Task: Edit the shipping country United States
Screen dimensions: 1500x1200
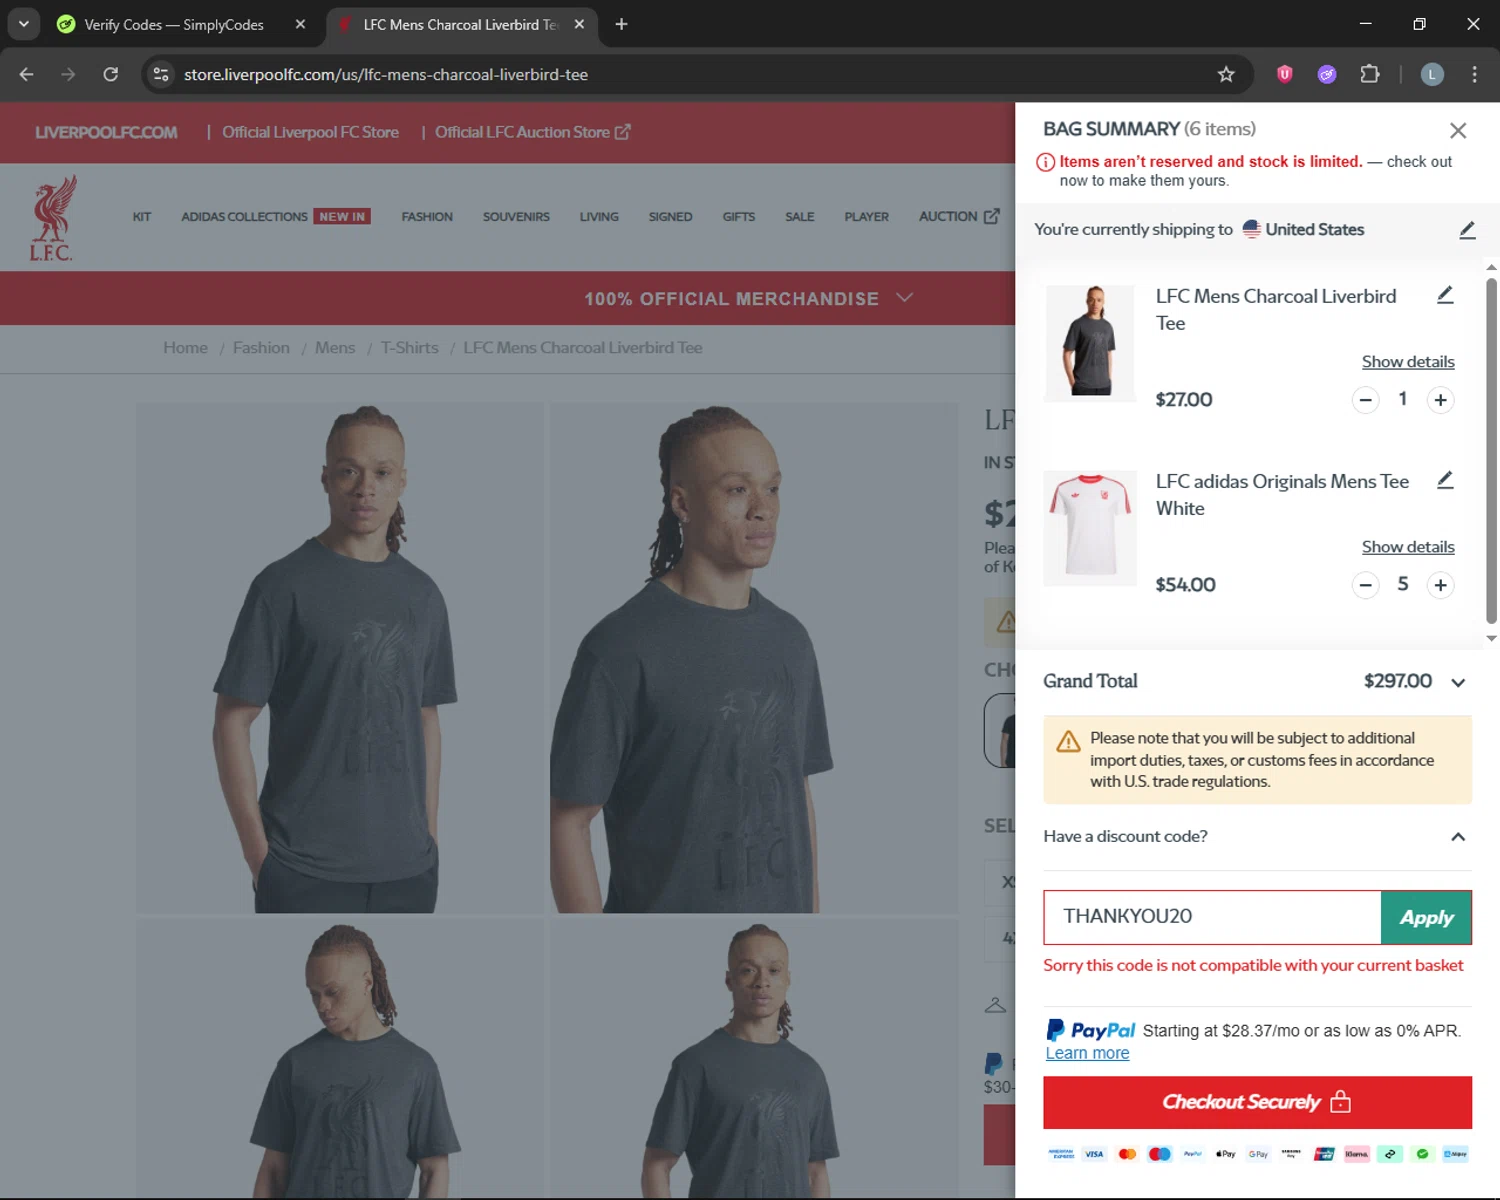Action: pyautogui.click(x=1467, y=230)
